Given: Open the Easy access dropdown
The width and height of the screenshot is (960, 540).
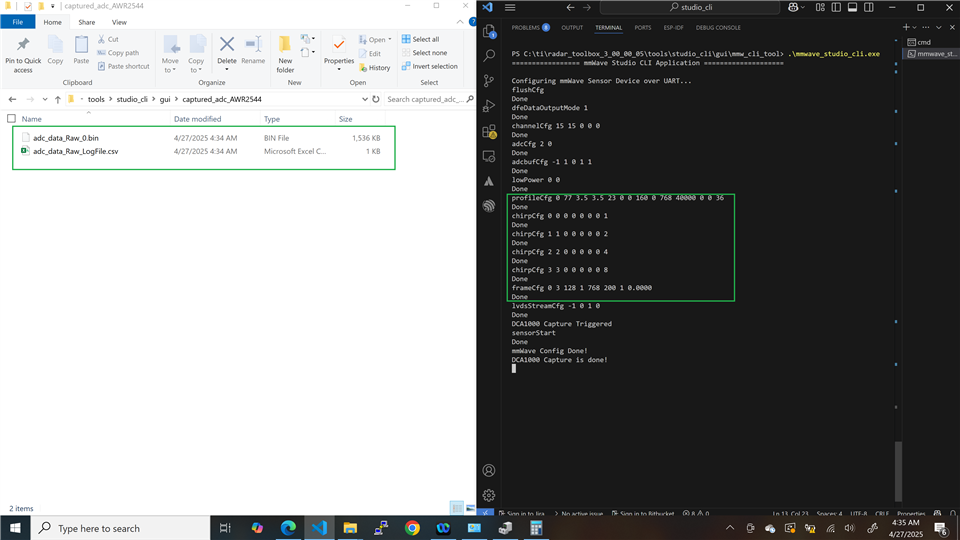Looking at the screenshot, I should [x=308, y=53].
